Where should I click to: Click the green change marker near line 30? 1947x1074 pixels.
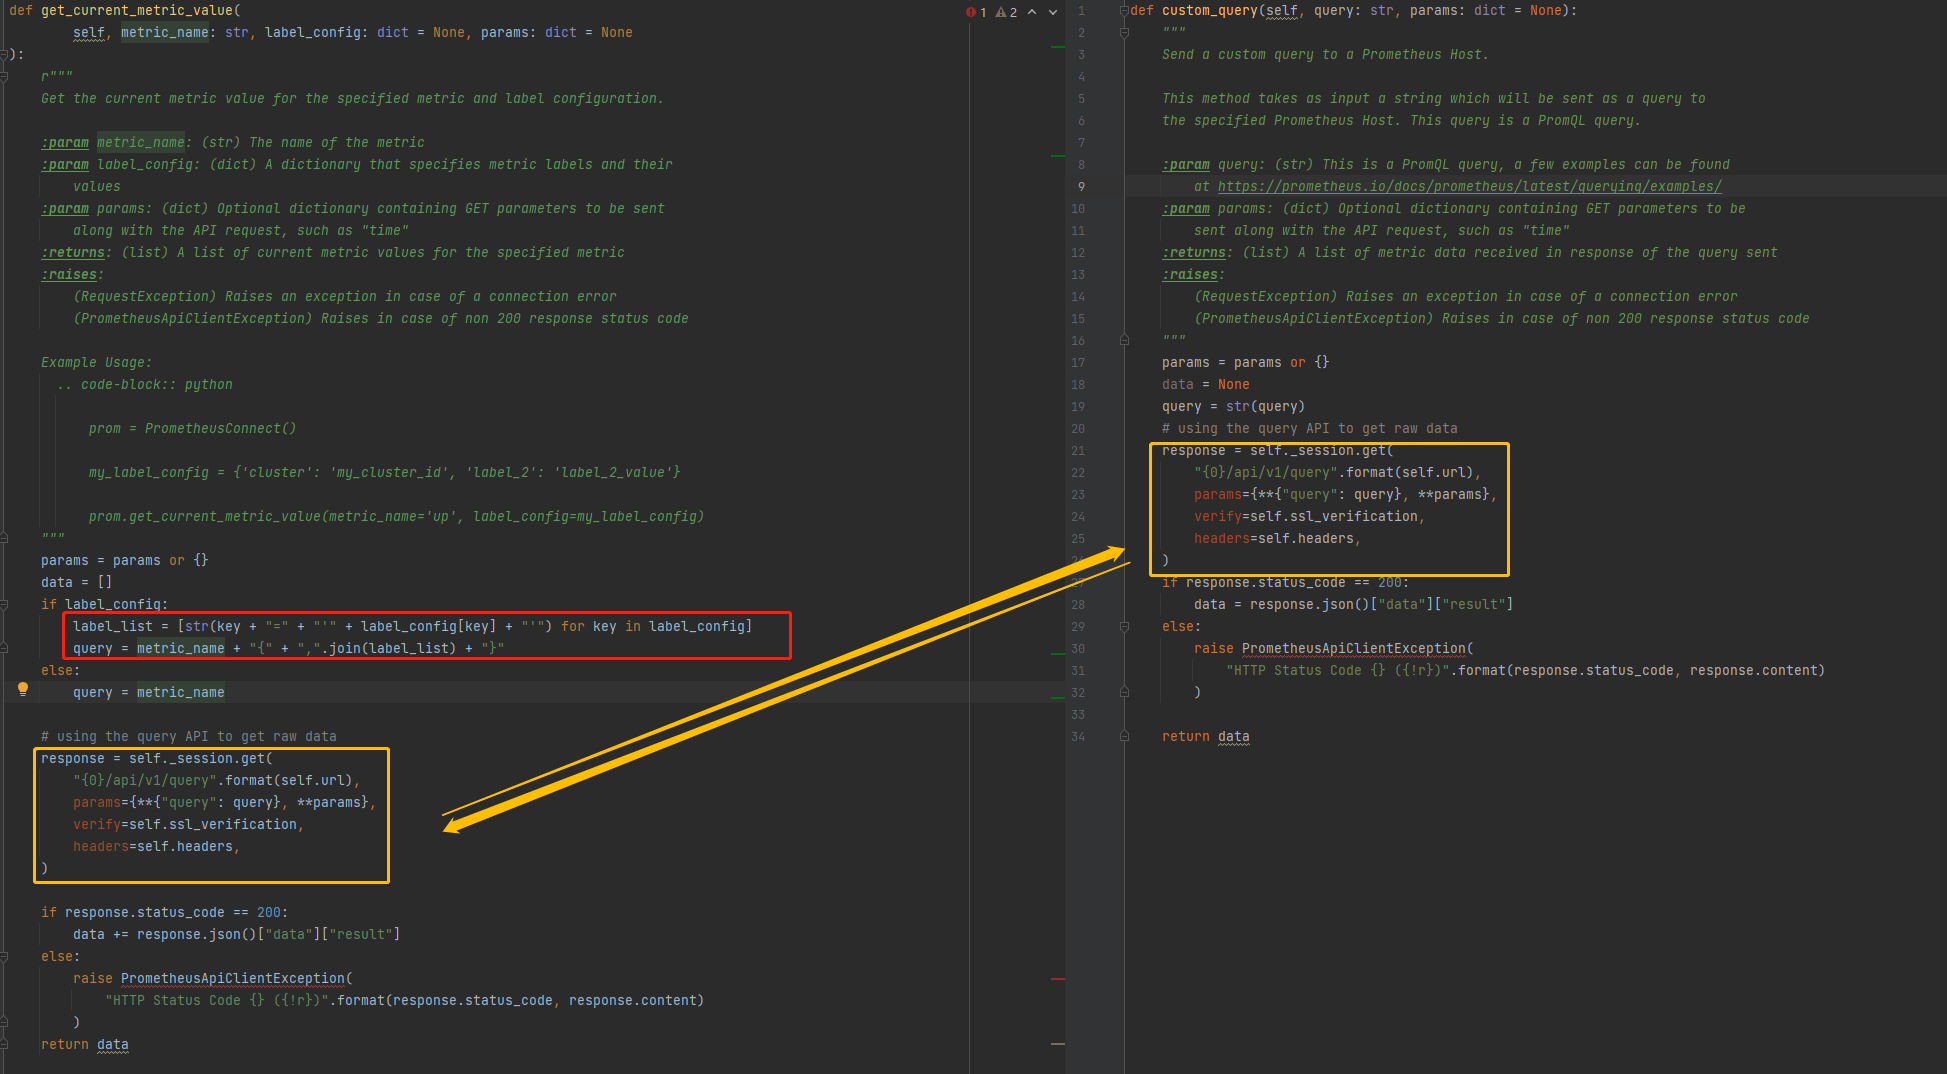click(x=1058, y=654)
